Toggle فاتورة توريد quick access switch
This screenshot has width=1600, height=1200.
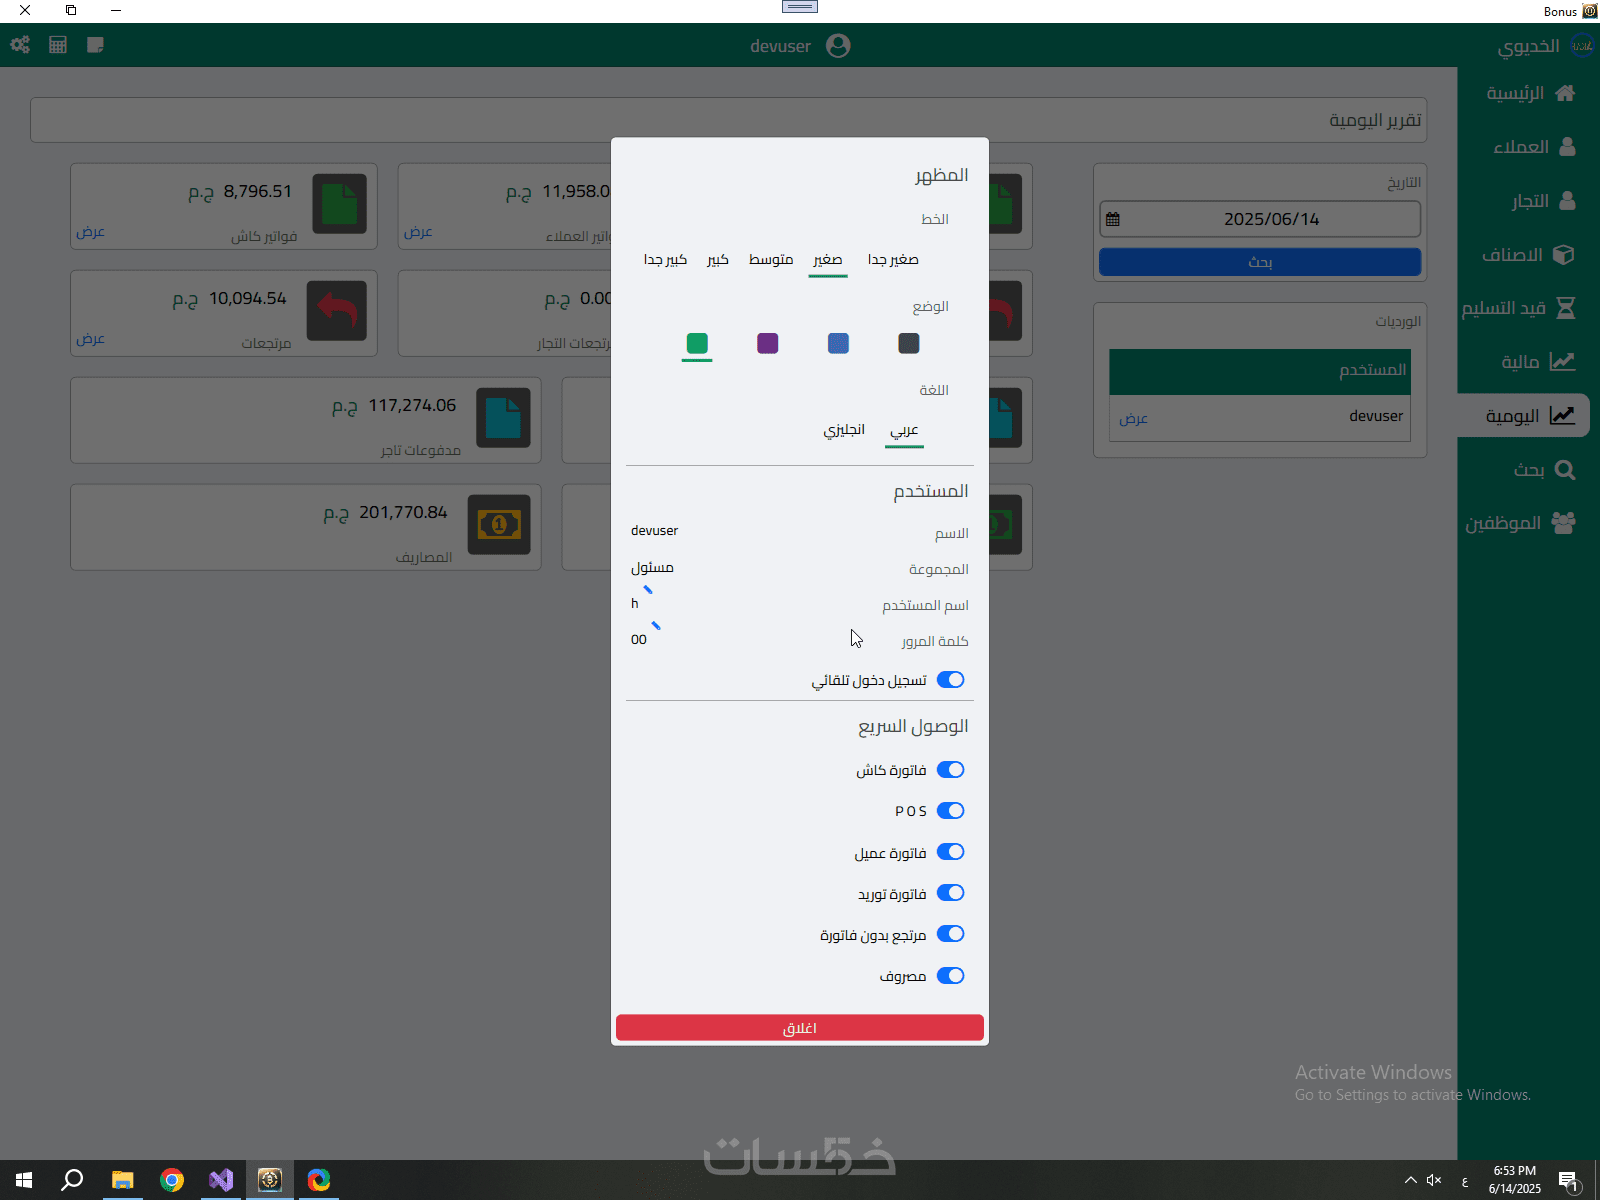point(951,893)
